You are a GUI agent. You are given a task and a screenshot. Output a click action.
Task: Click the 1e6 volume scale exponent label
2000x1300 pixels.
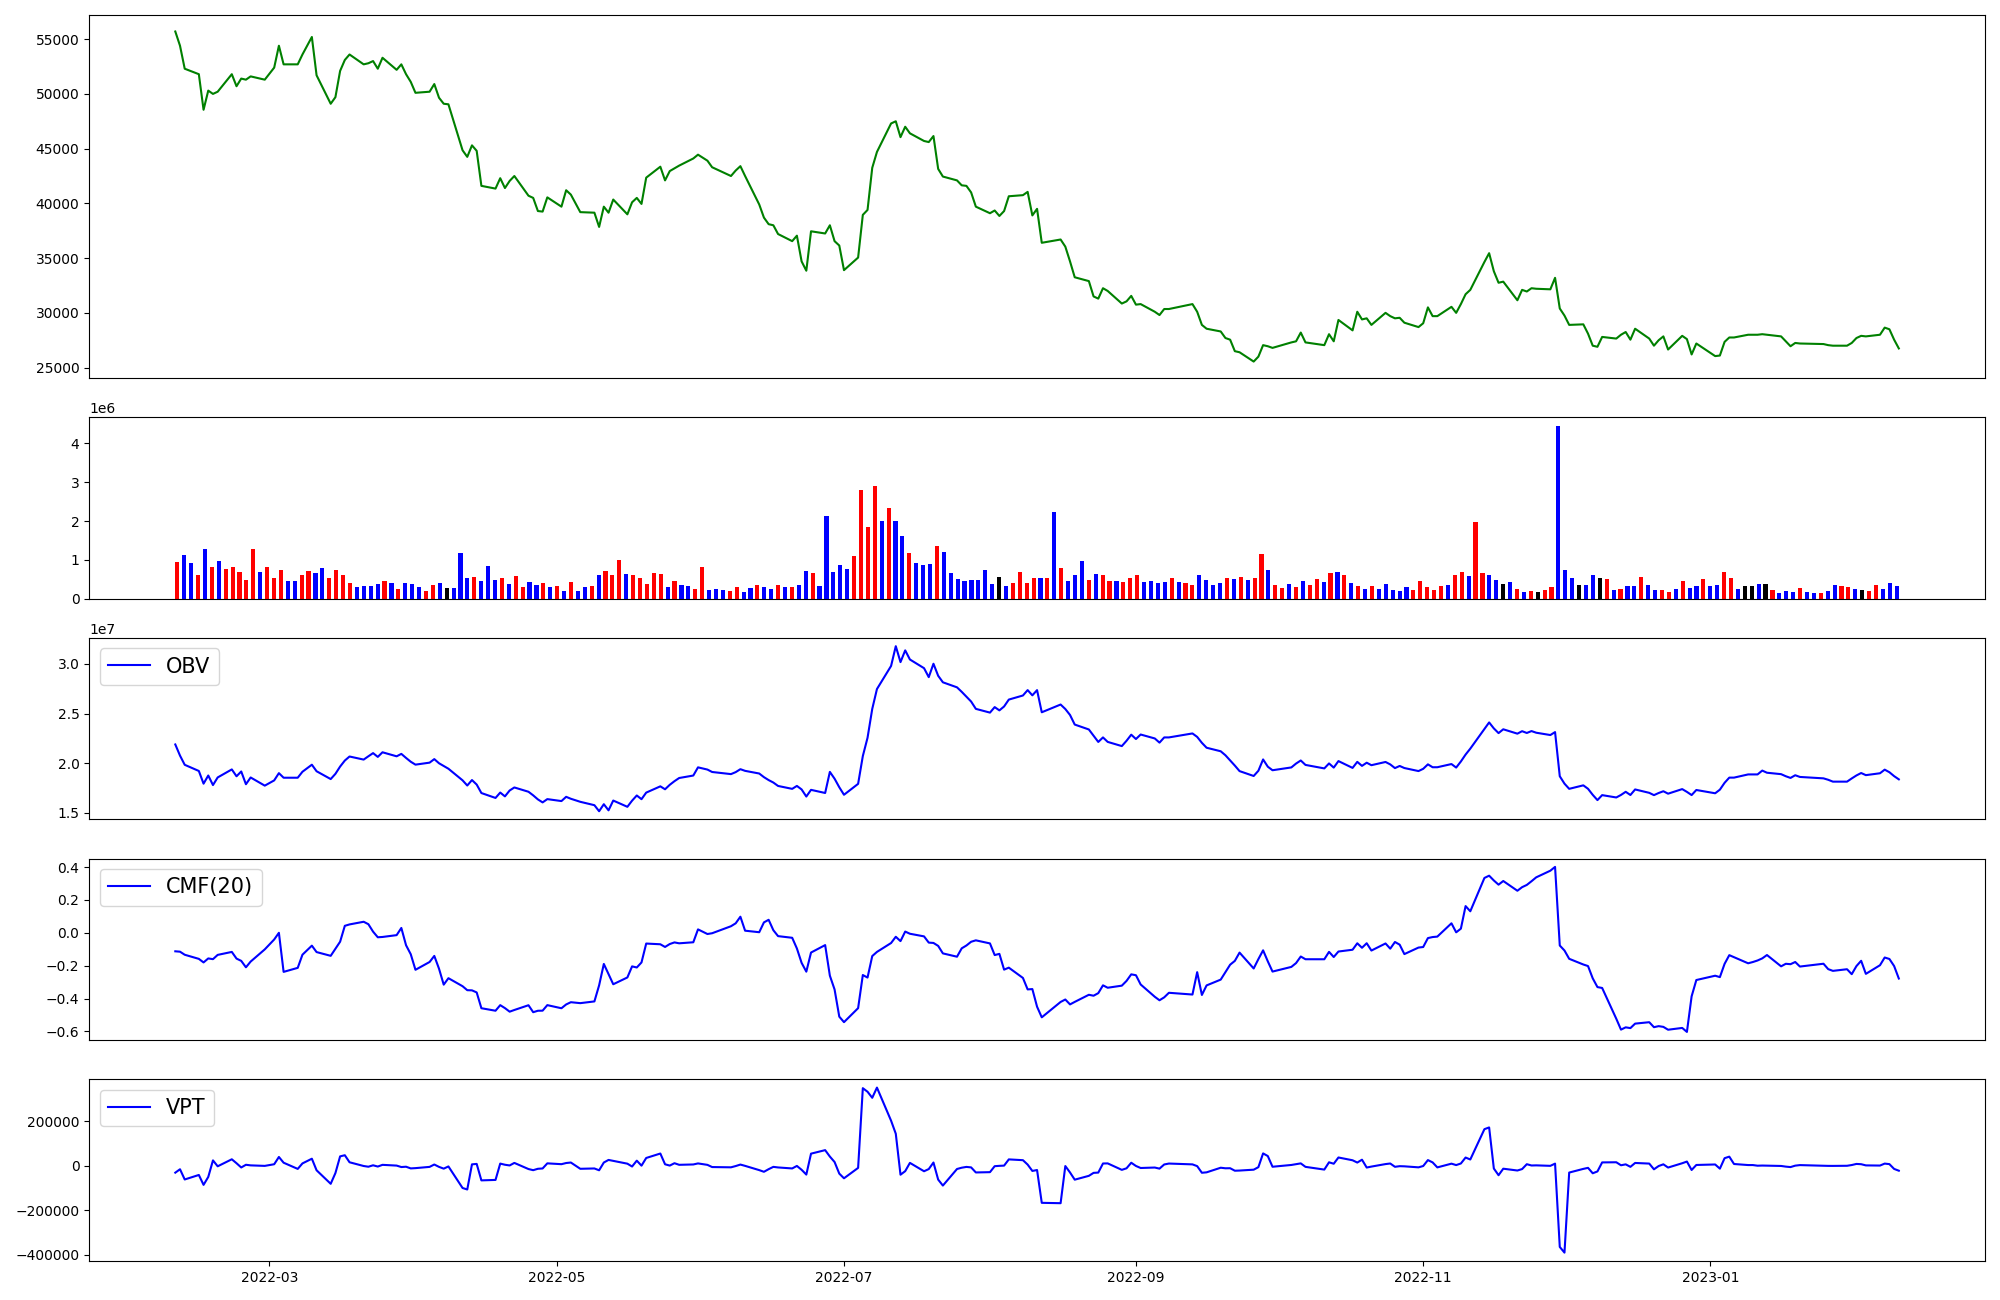[102, 408]
